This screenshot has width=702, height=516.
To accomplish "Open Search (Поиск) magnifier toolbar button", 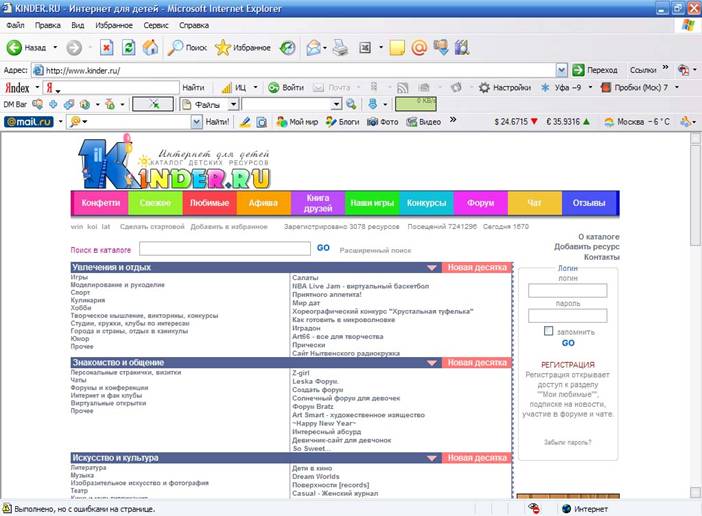I will [x=187, y=47].
